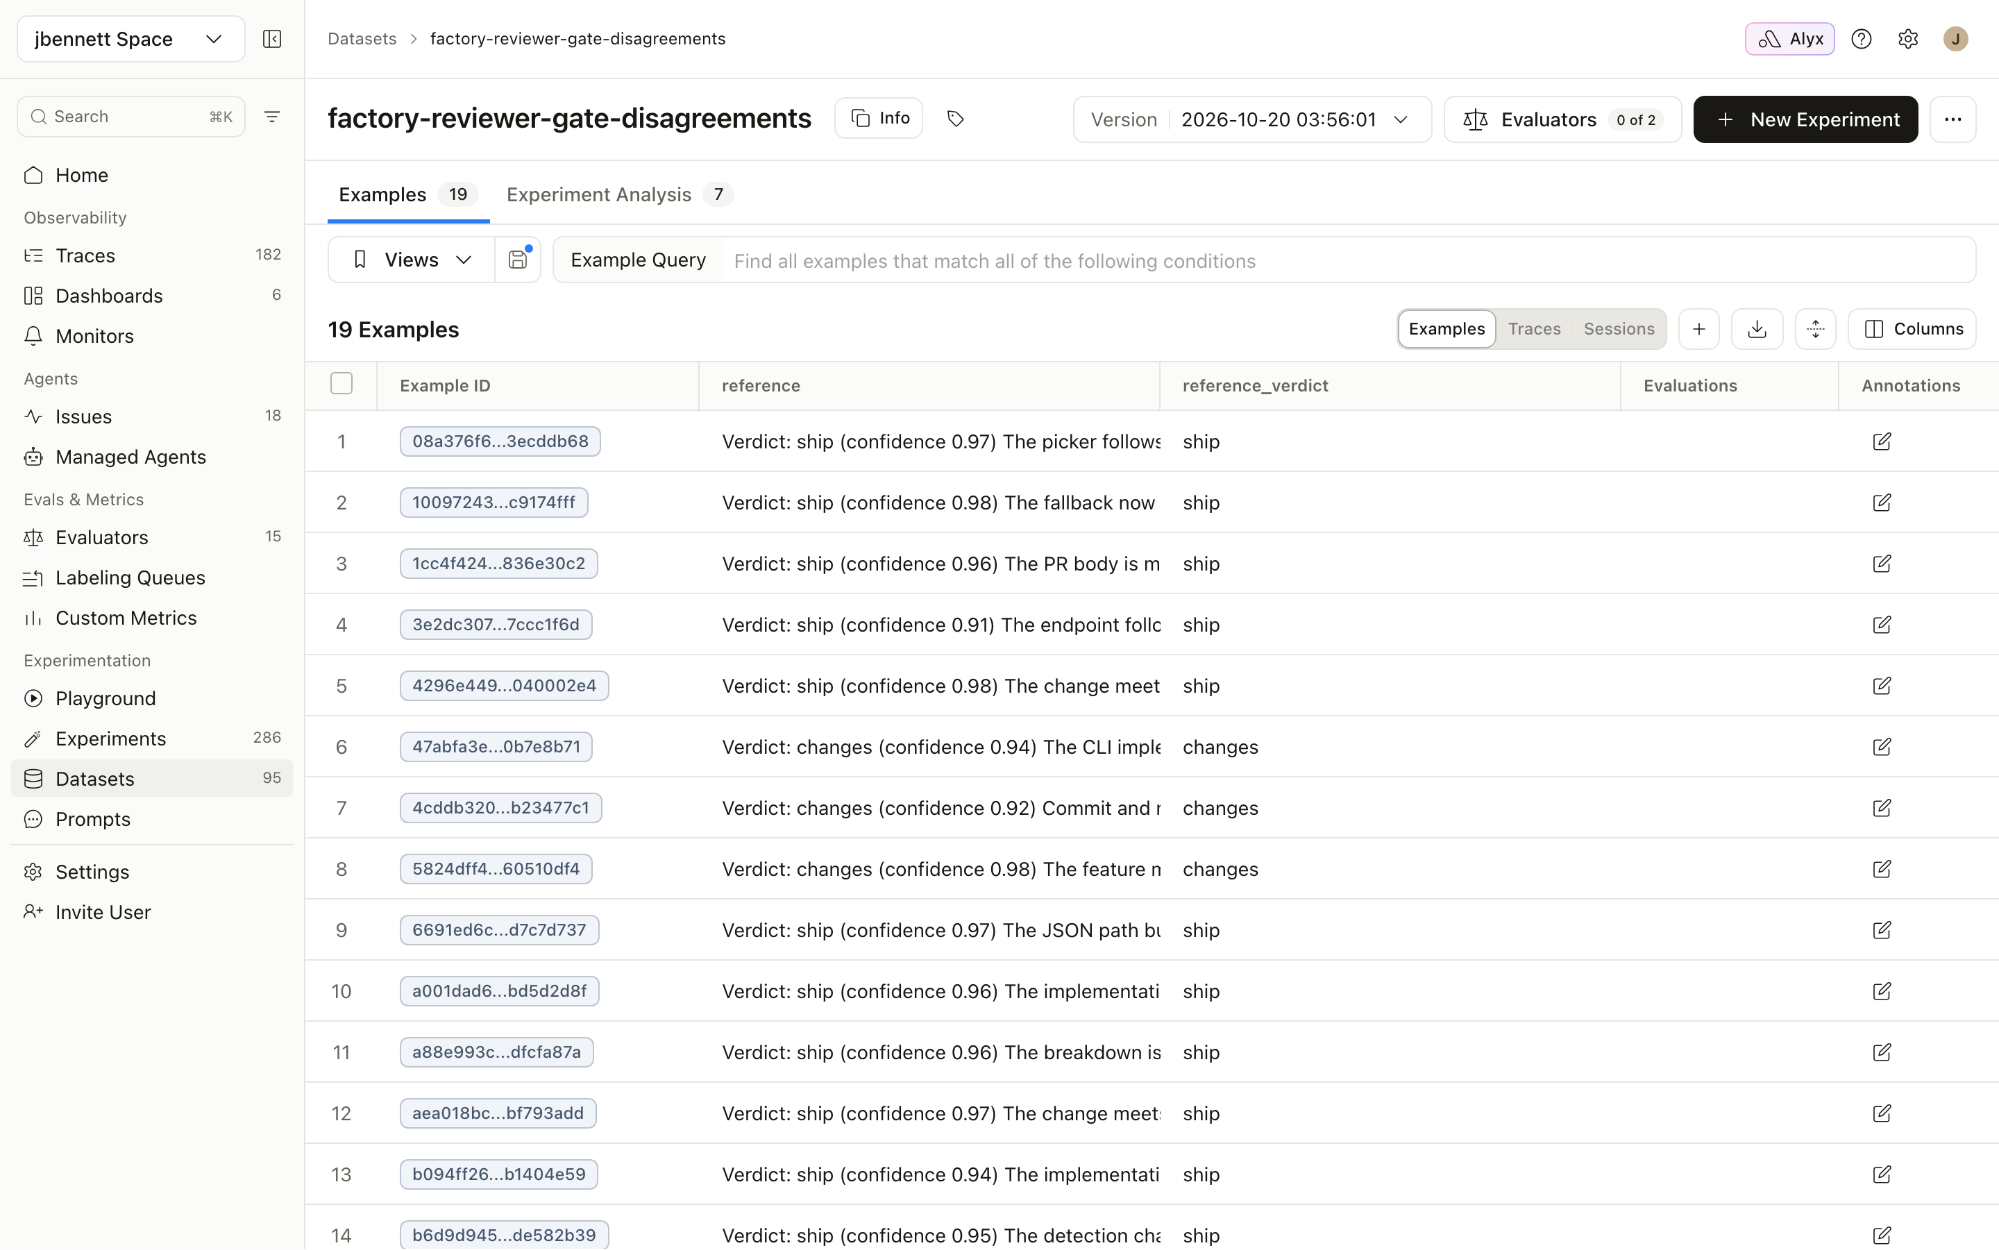Open the sidebar filter icon
Viewport: 1999px width, 1250px height.
[x=272, y=117]
